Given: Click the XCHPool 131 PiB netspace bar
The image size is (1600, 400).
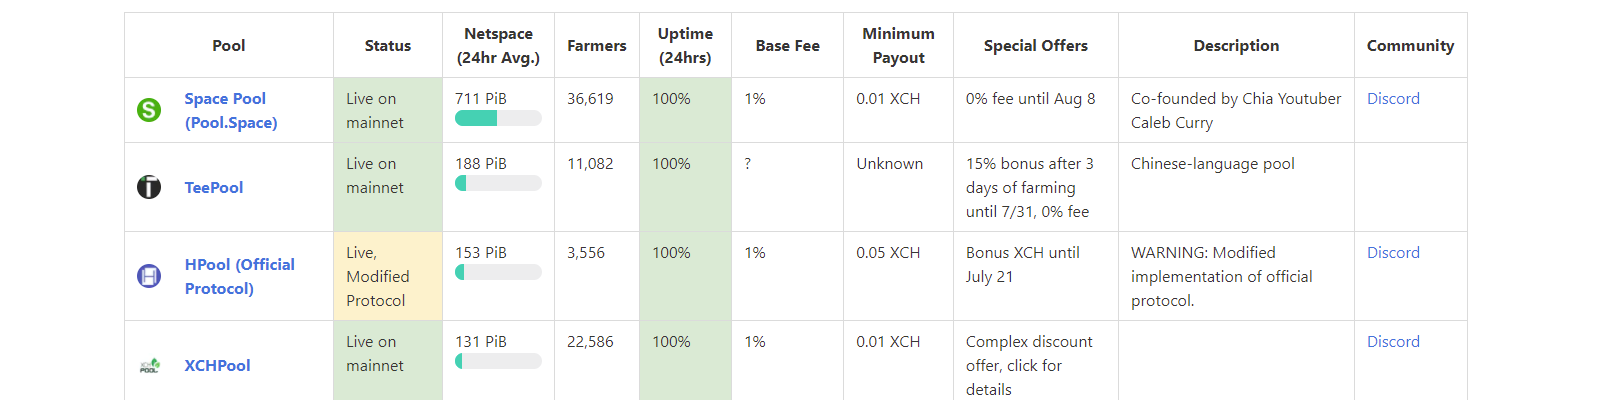Looking at the screenshot, I should (x=498, y=361).
